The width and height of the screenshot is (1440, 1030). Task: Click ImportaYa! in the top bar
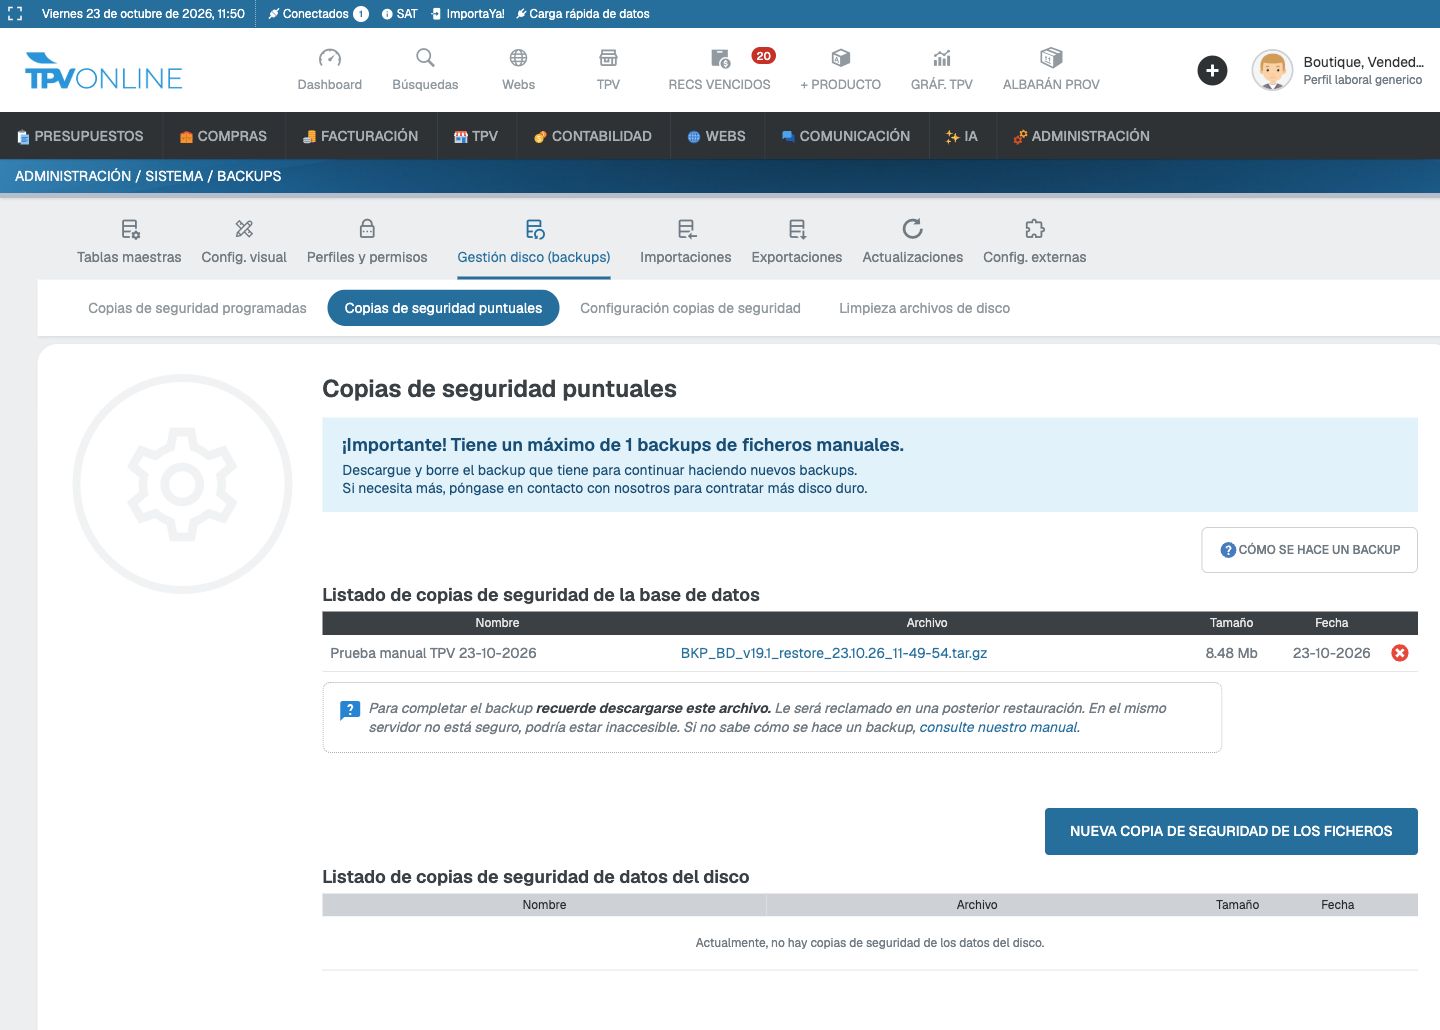468,14
